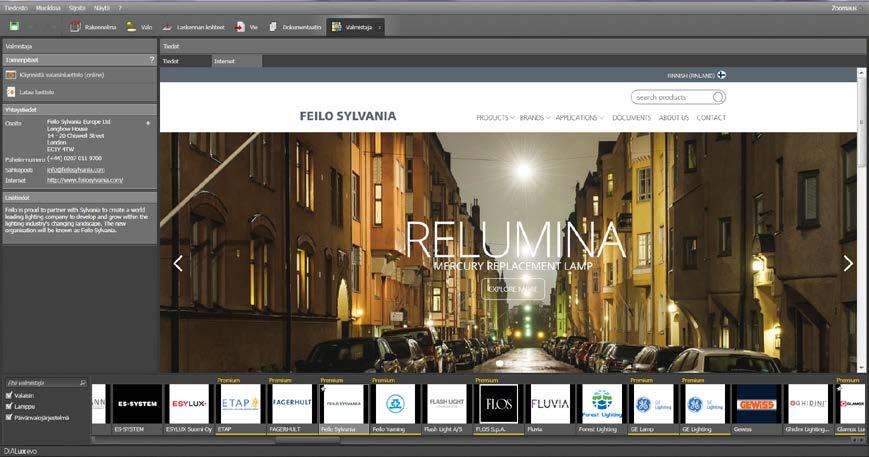Expand the BRANDS website dropdown
This screenshot has width=869, height=457.
[x=535, y=117]
